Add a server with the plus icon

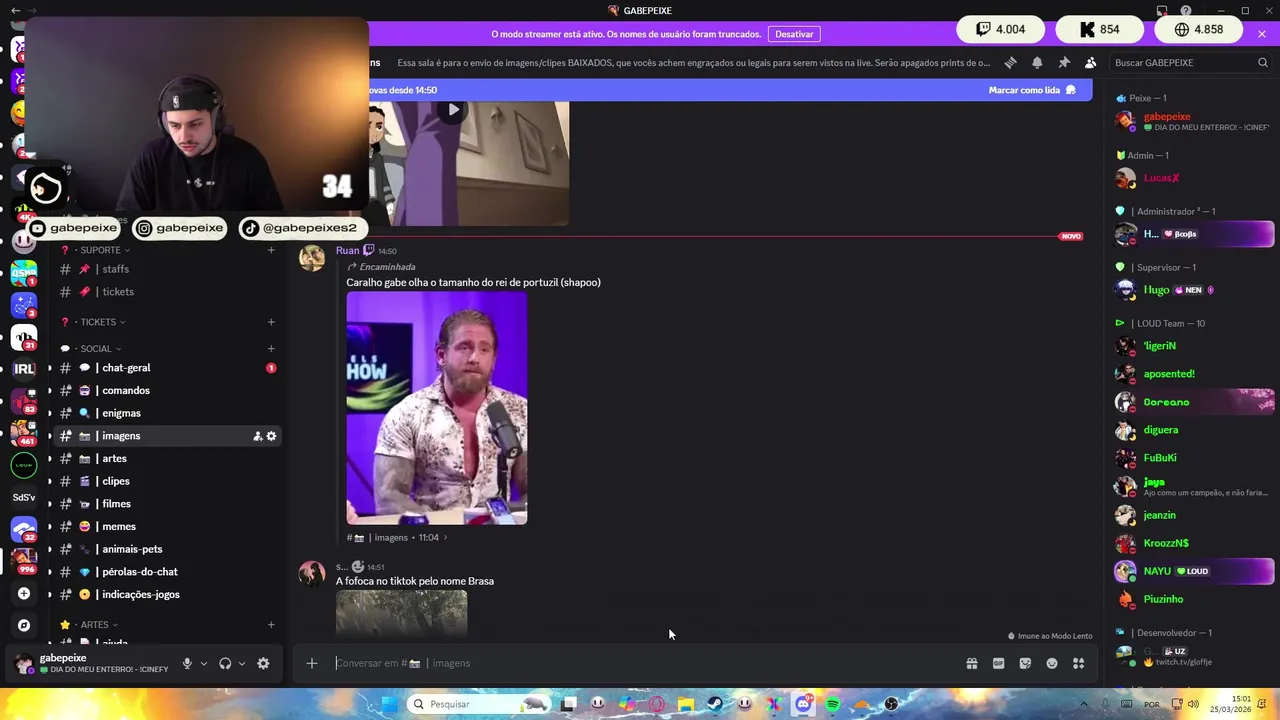pyautogui.click(x=24, y=594)
